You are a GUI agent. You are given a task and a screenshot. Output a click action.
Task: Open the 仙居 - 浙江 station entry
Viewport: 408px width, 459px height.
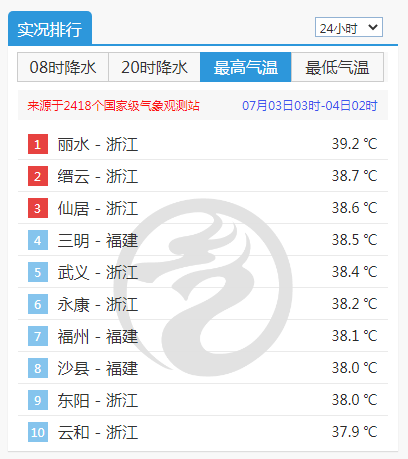coord(98,208)
